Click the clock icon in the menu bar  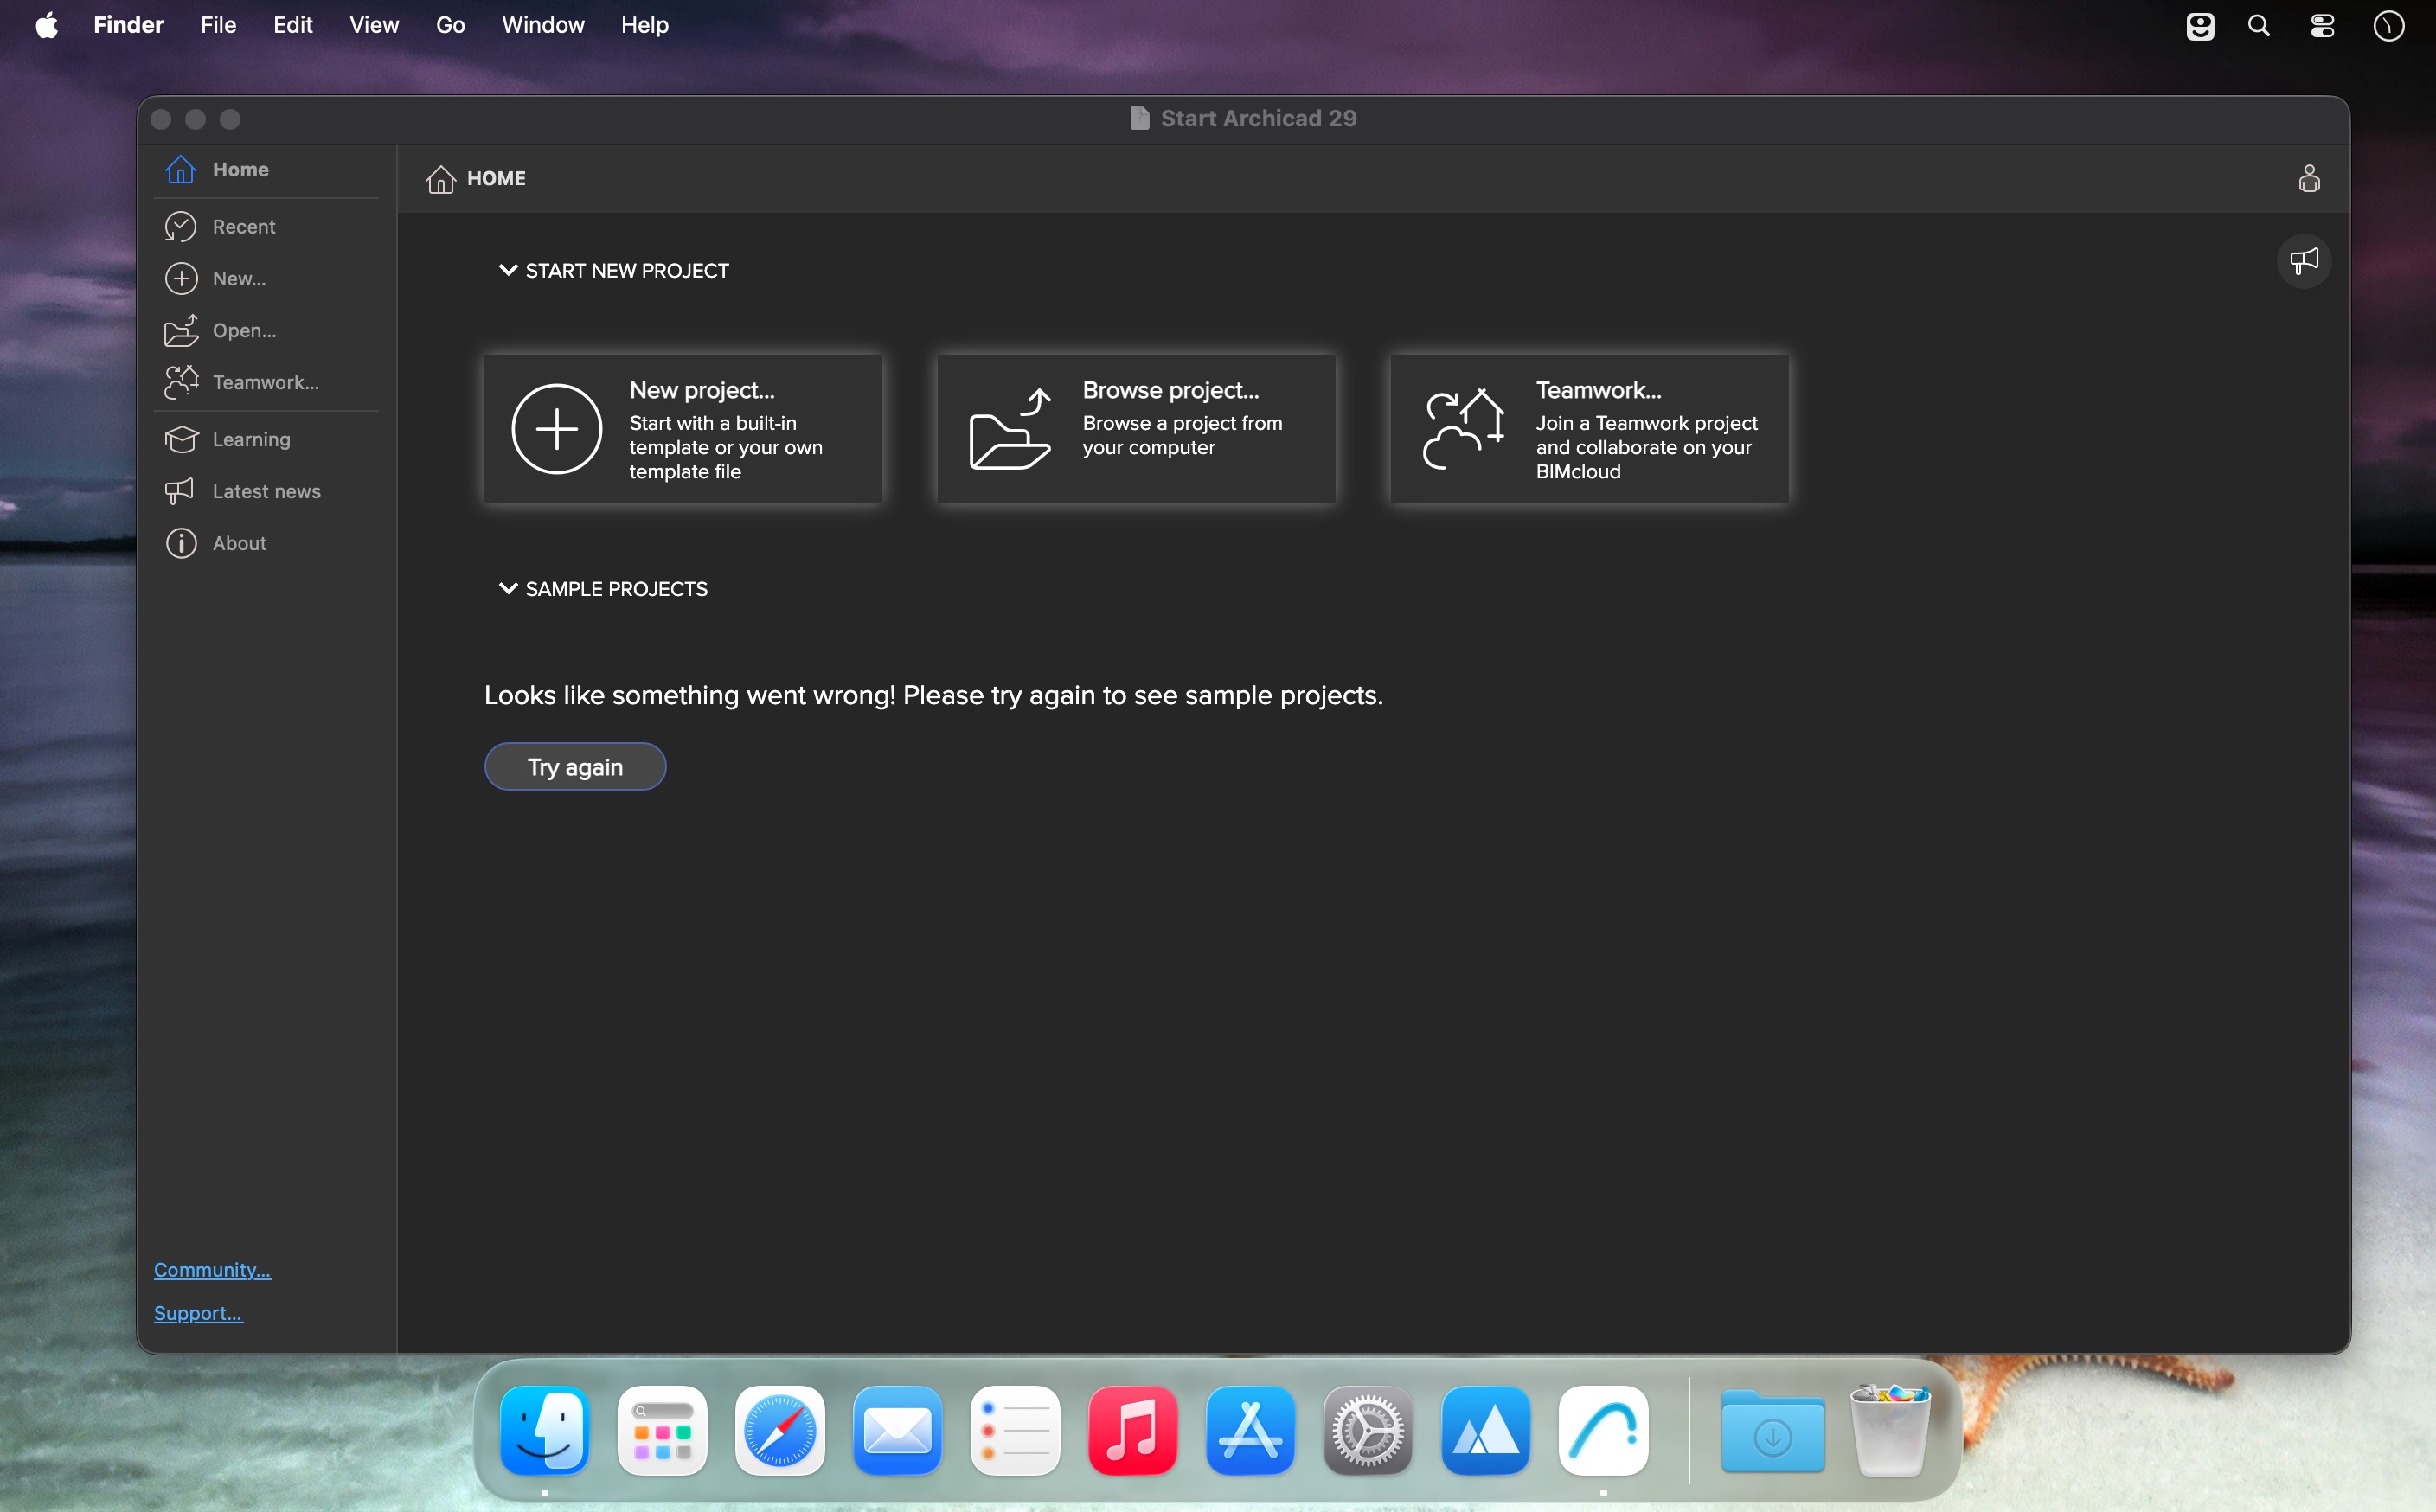point(2389,26)
